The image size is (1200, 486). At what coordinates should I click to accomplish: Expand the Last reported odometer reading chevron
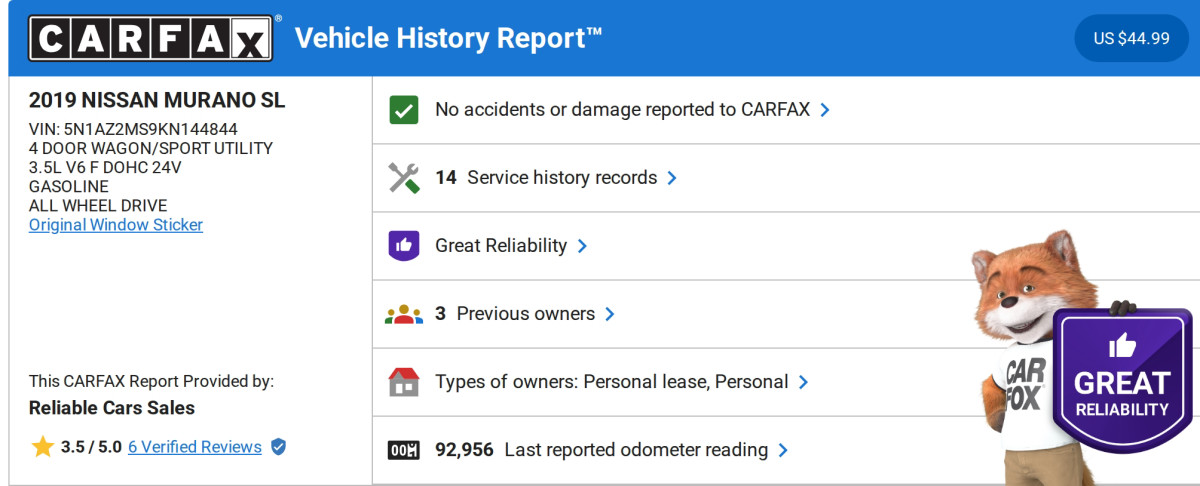click(783, 450)
